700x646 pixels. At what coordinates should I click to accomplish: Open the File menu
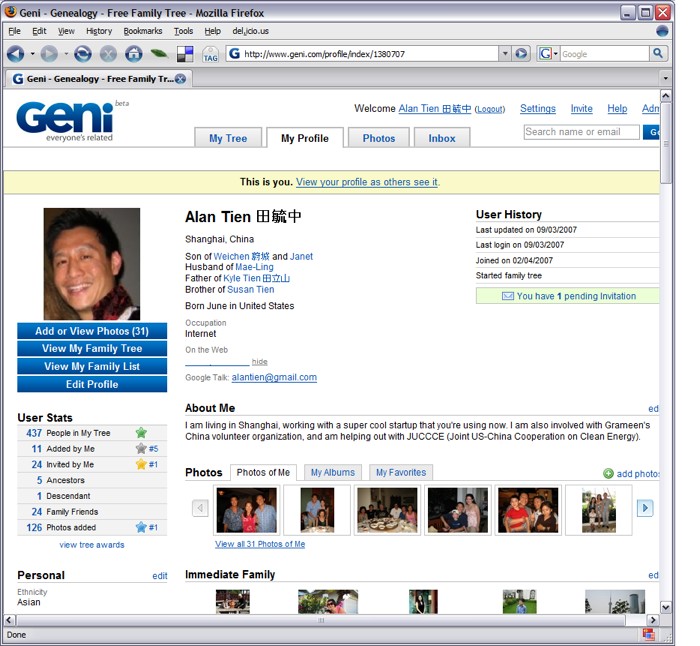[x=14, y=31]
